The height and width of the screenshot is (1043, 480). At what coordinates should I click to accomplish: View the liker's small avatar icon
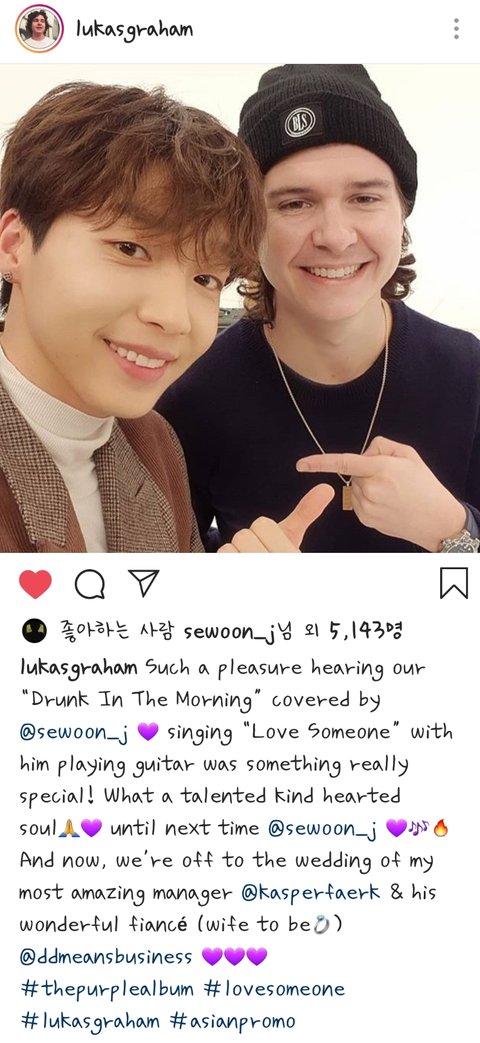click(x=34, y=630)
